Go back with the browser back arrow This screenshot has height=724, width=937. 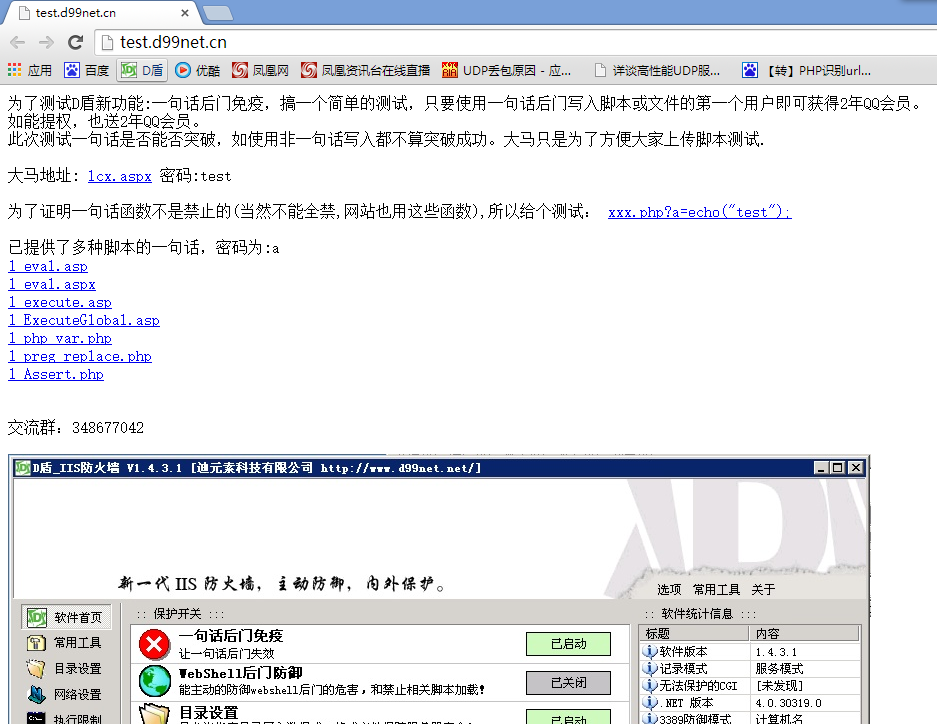pyautogui.click(x=17, y=42)
